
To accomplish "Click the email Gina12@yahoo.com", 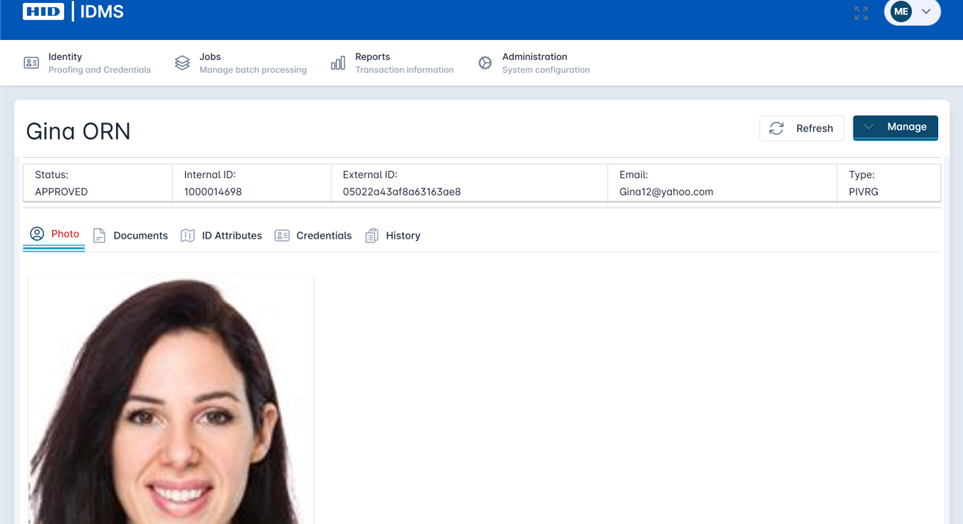I will (x=666, y=192).
